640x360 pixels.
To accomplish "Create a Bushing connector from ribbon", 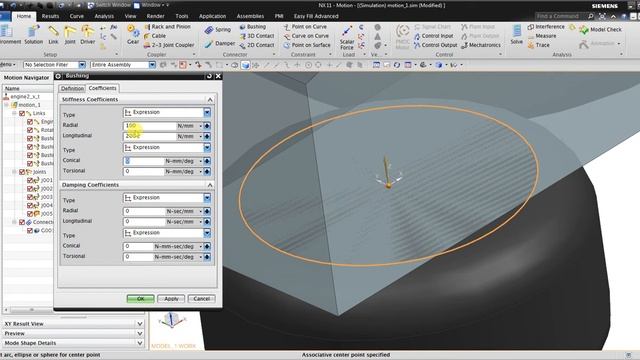I will pyautogui.click(x=253, y=27).
